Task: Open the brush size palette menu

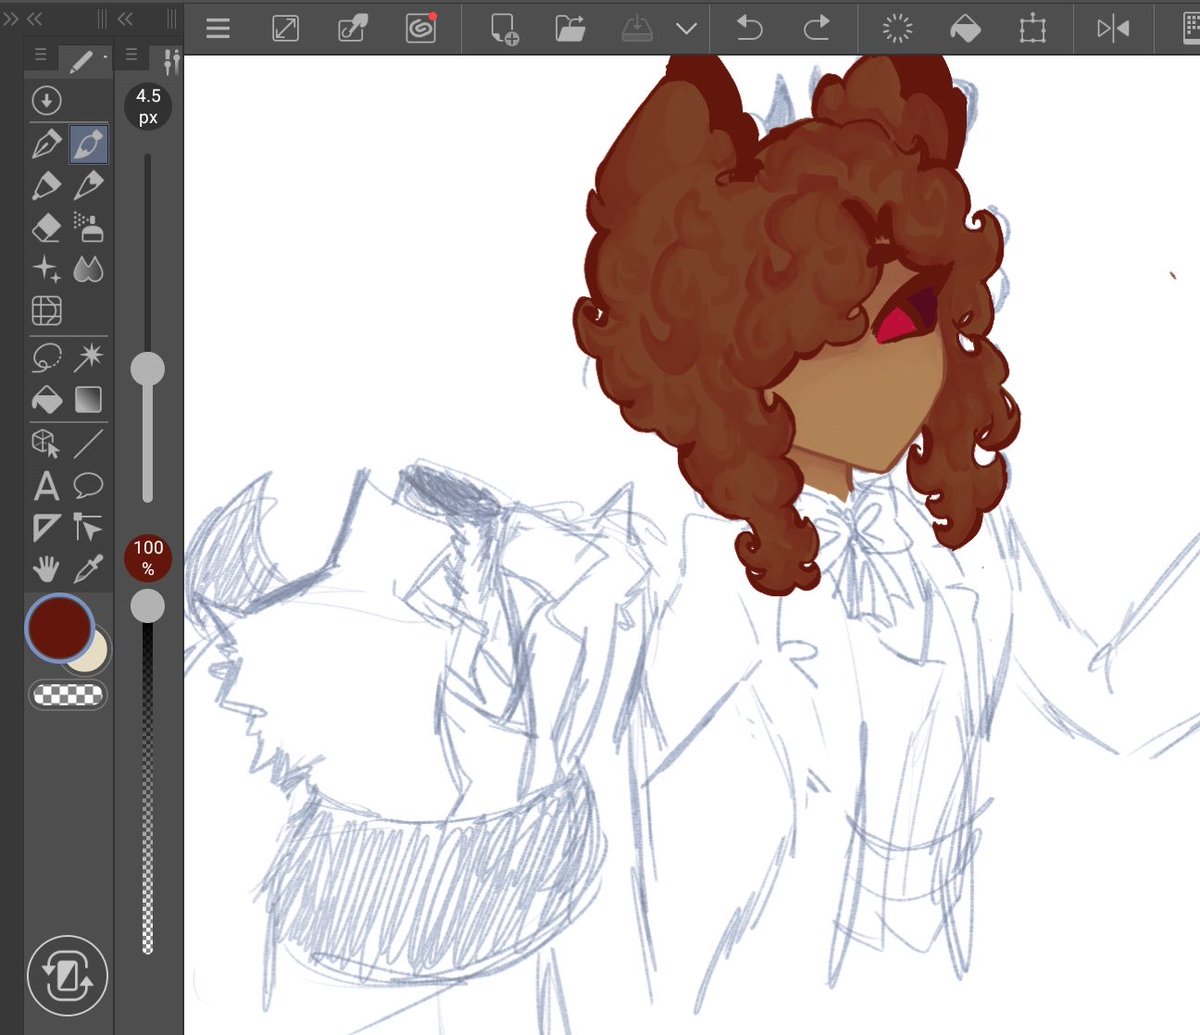Action: coord(131,56)
